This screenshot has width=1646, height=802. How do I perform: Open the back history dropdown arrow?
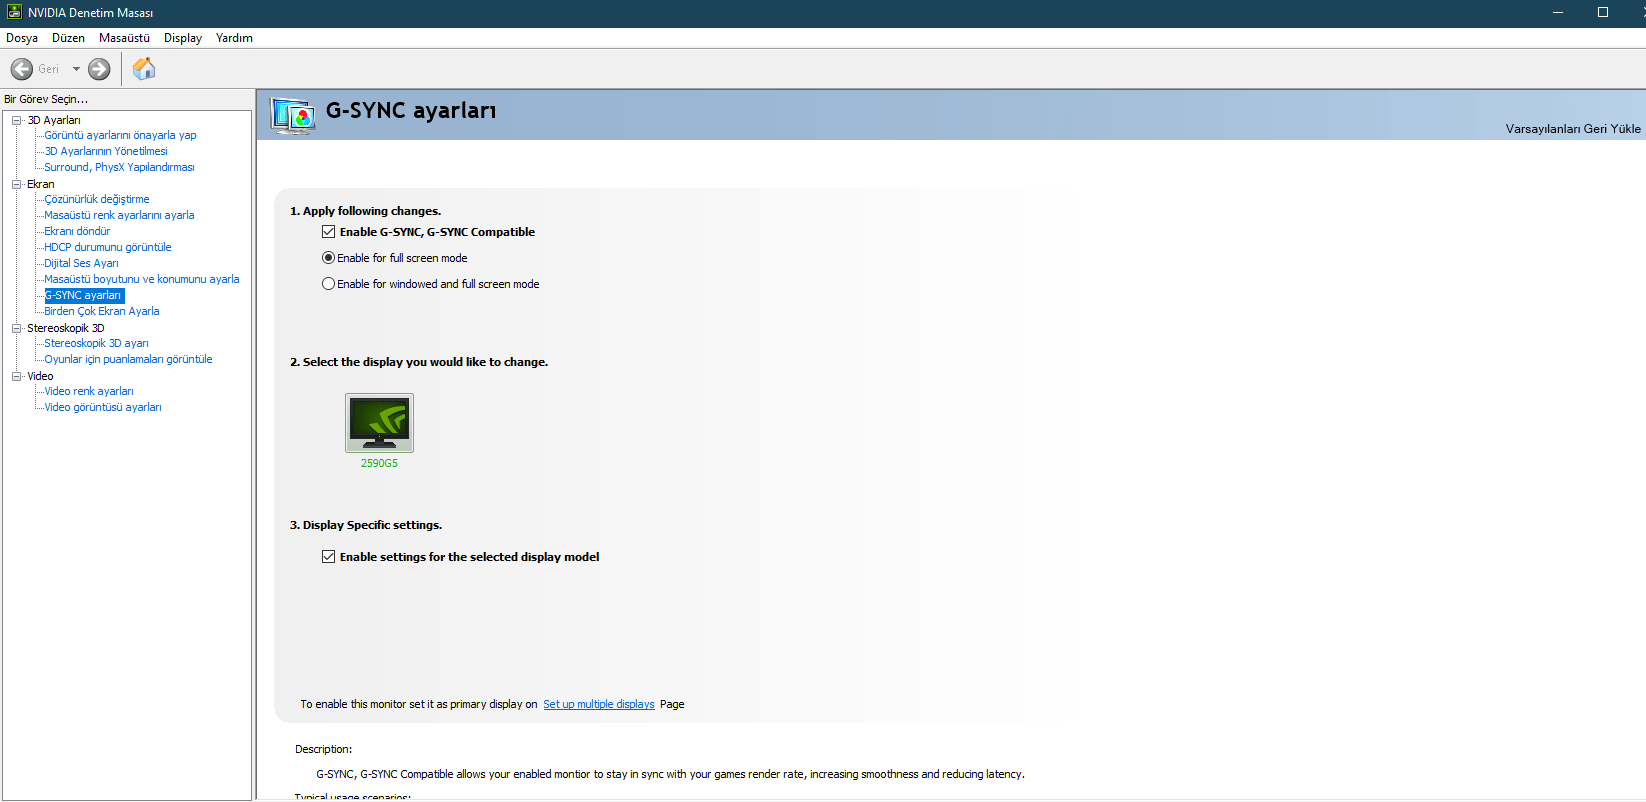(76, 69)
